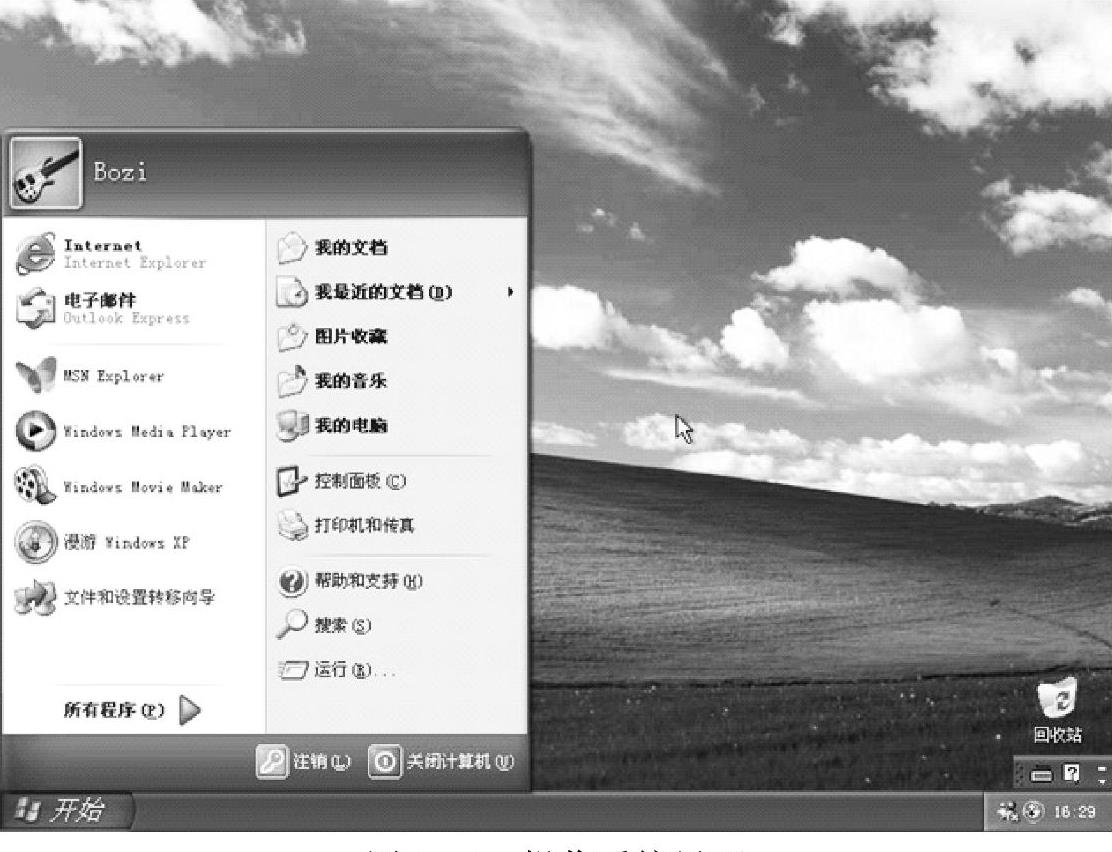This screenshot has width=1112, height=852.
Task: Start the 漫游 Windows XP tour icon
Action: point(35,542)
